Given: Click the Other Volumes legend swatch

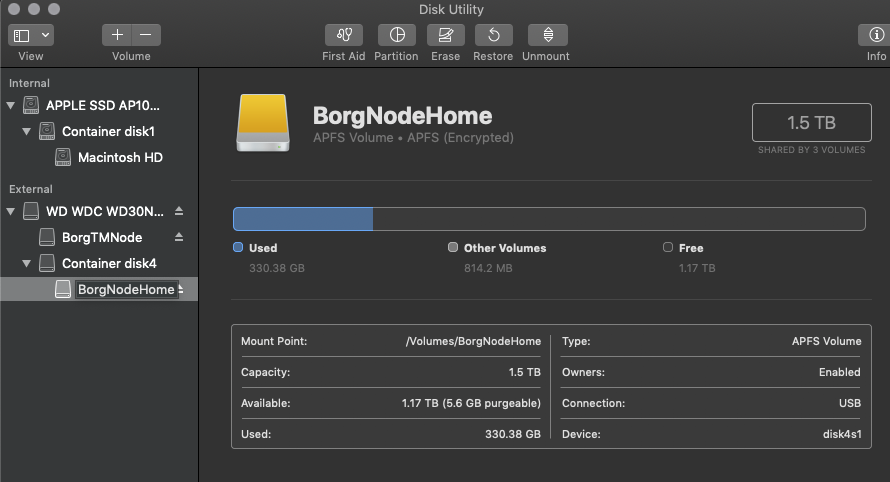Looking at the screenshot, I should point(452,247).
